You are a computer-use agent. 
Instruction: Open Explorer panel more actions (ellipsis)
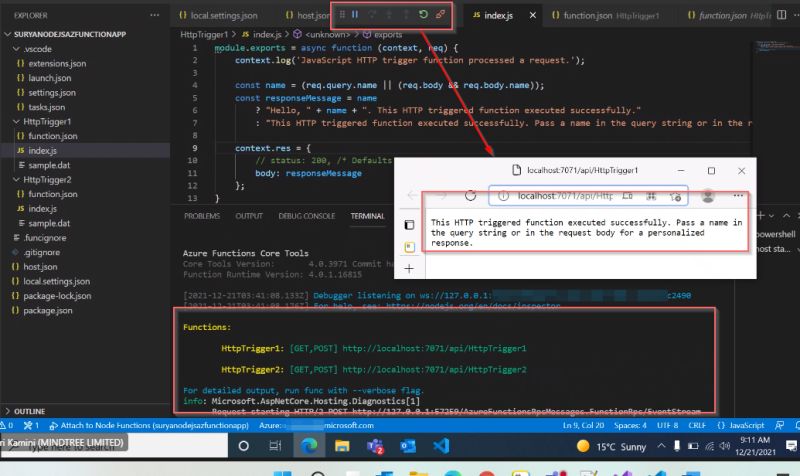[x=155, y=15]
